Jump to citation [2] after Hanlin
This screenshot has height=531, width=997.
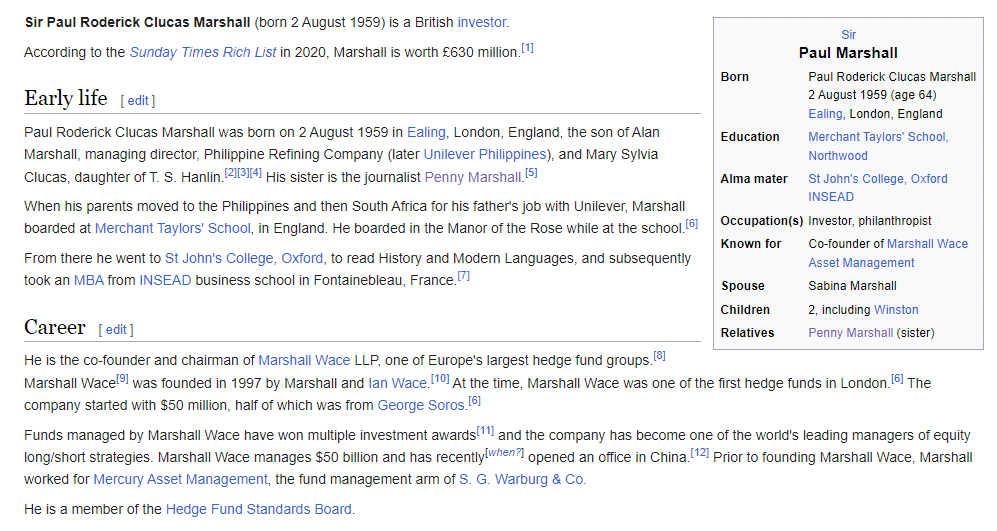click(x=230, y=172)
